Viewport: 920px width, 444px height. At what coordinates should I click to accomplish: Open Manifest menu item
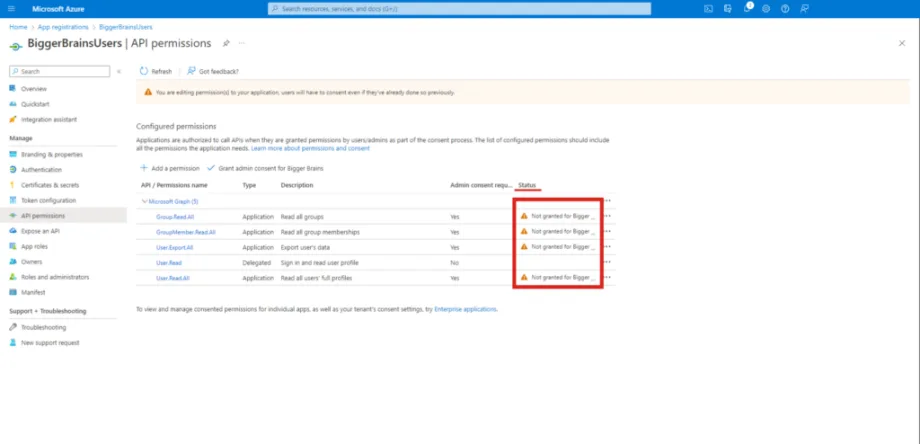(33, 292)
